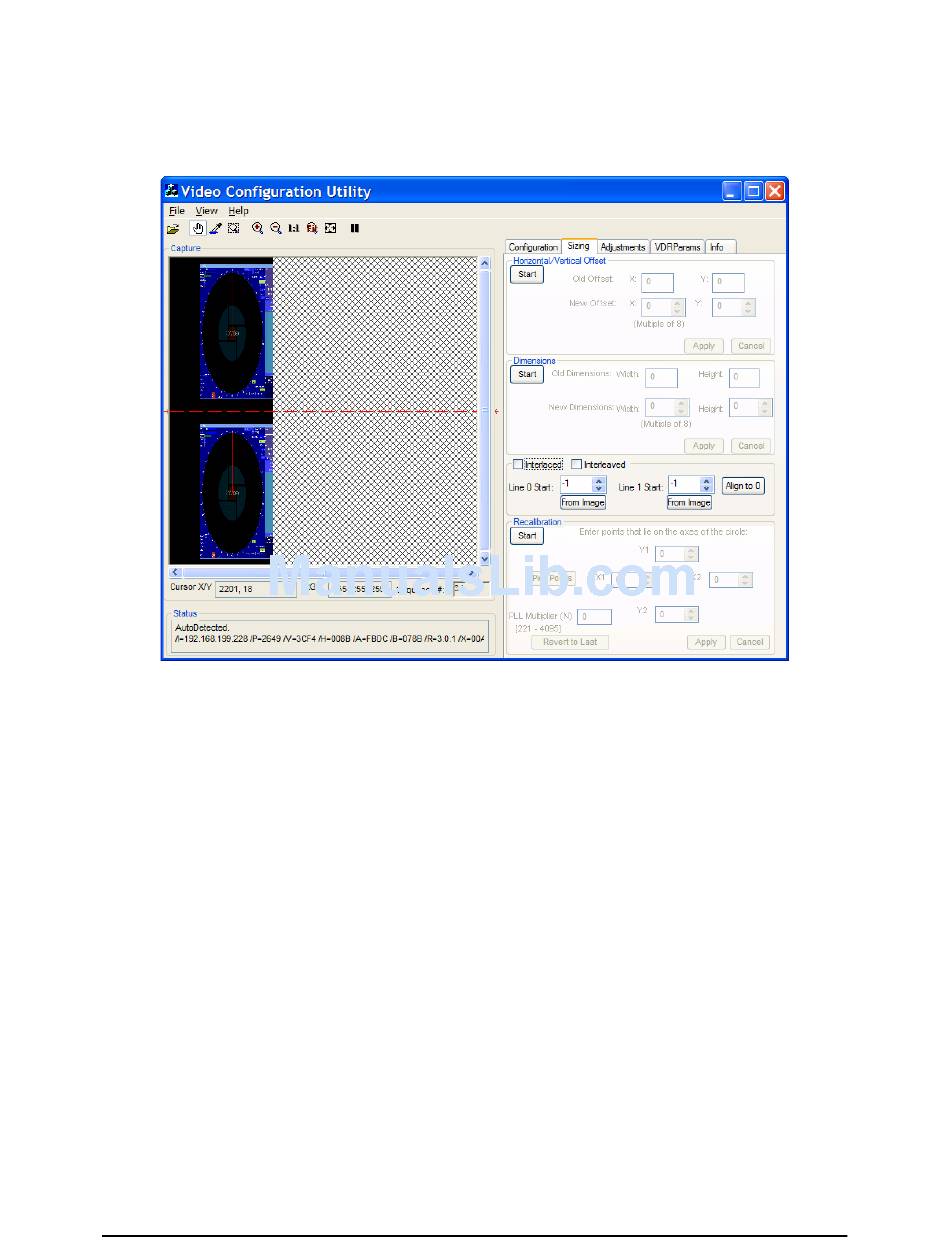The width and height of the screenshot is (950, 1260).
Task: Select the eyedropper color picker tool
Action: tap(215, 229)
